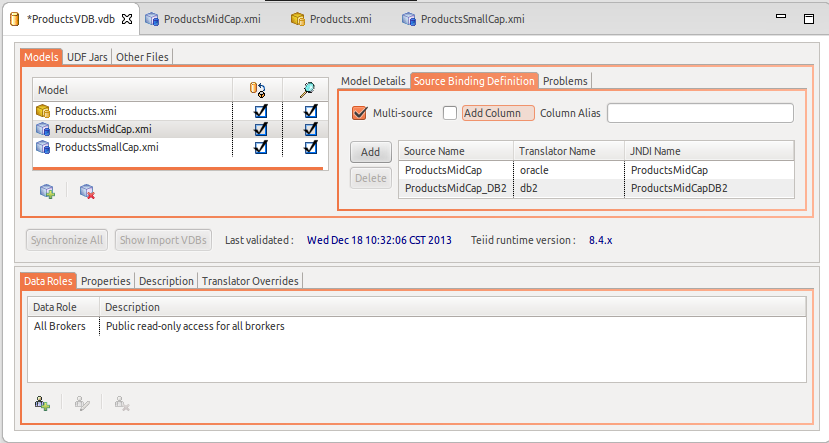Click the Show Import VDBs button
Screen dimensions: 829x443
tap(163, 240)
